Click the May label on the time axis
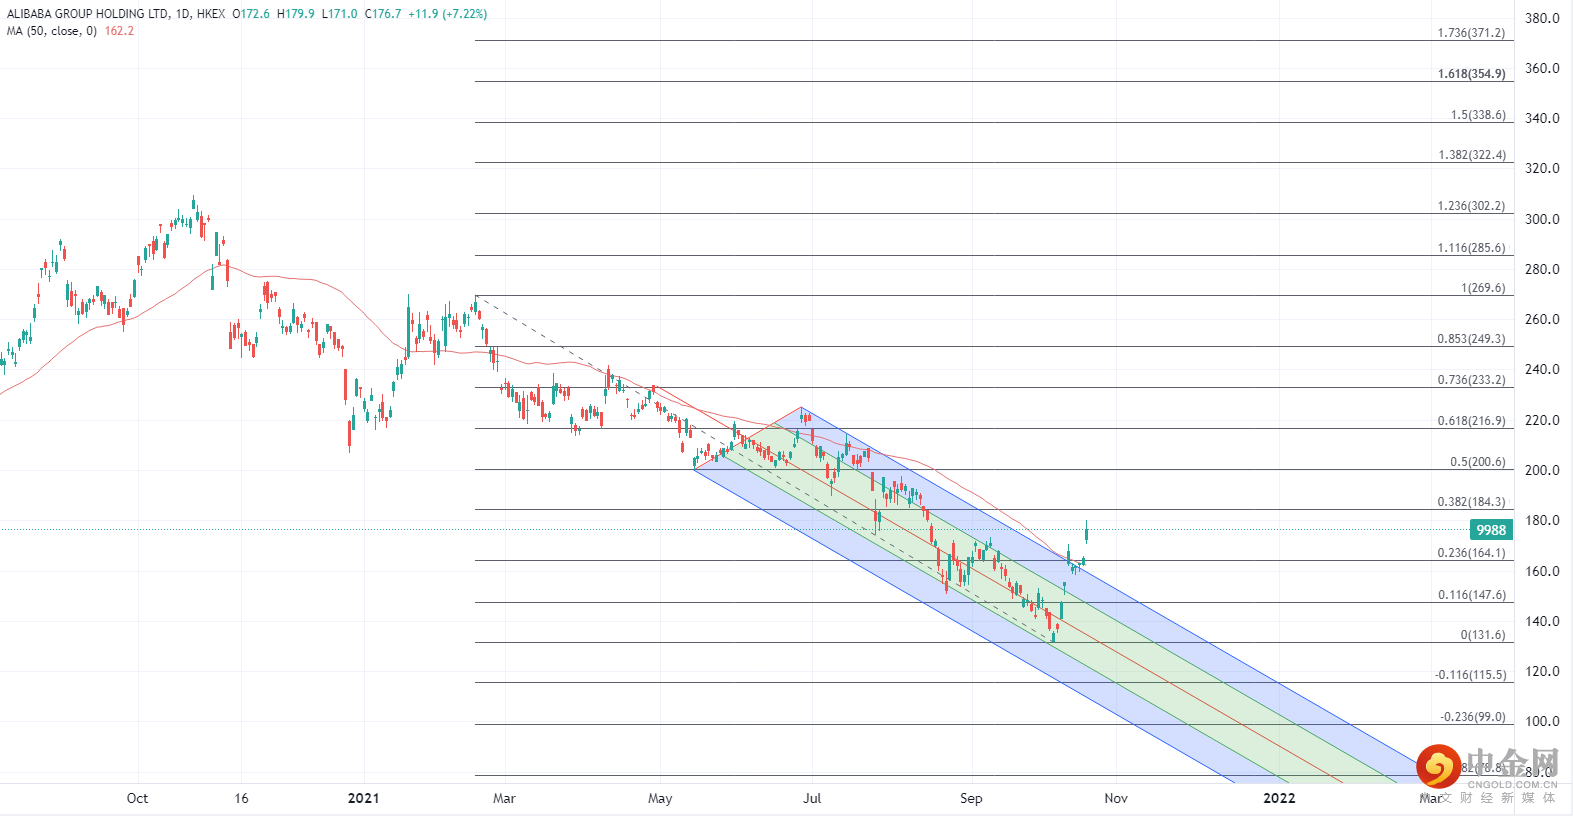Image resolution: width=1573 pixels, height=816 pixels. tap(660, 798)
